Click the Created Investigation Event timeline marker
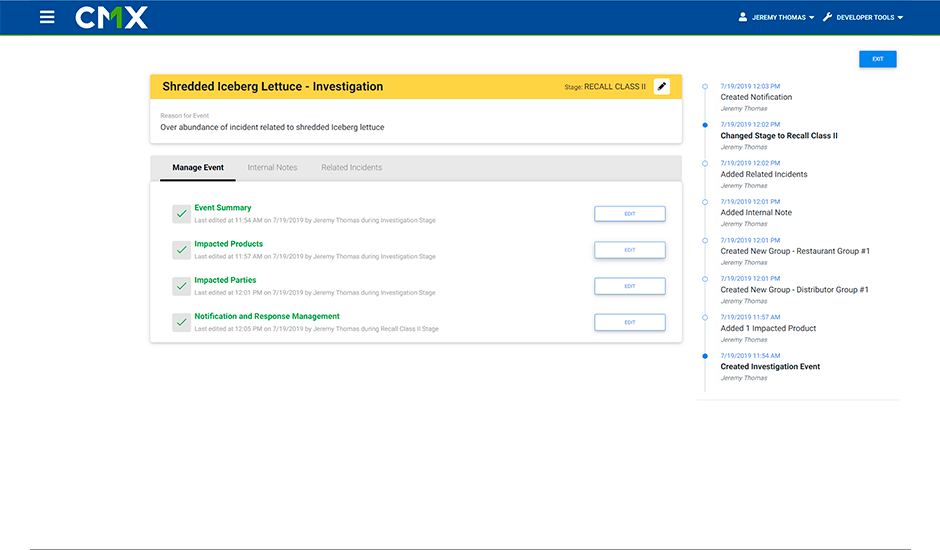 pos(705,356)
